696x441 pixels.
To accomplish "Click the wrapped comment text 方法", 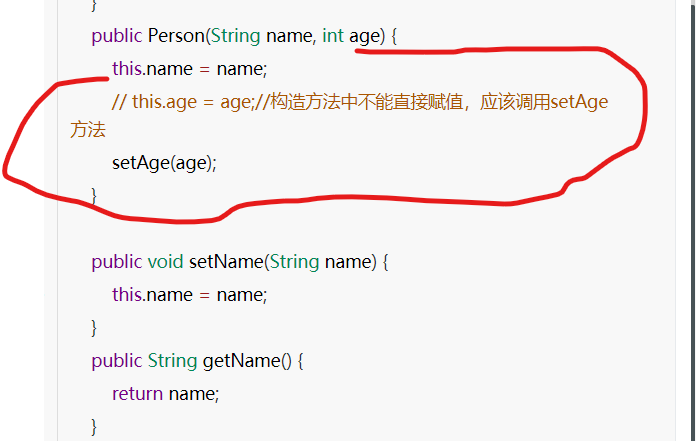I will 88,130.
